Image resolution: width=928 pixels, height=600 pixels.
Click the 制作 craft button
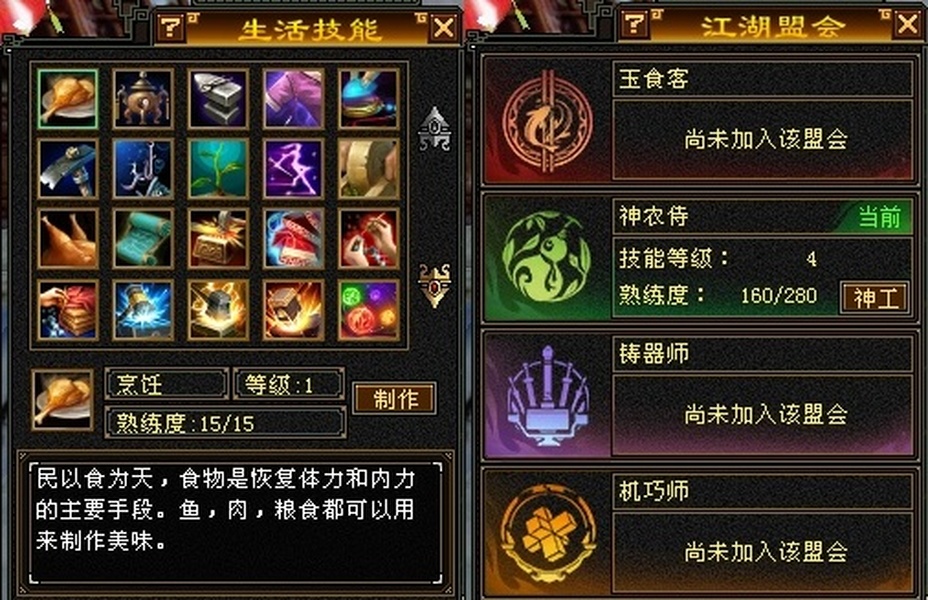click(395, 399)
